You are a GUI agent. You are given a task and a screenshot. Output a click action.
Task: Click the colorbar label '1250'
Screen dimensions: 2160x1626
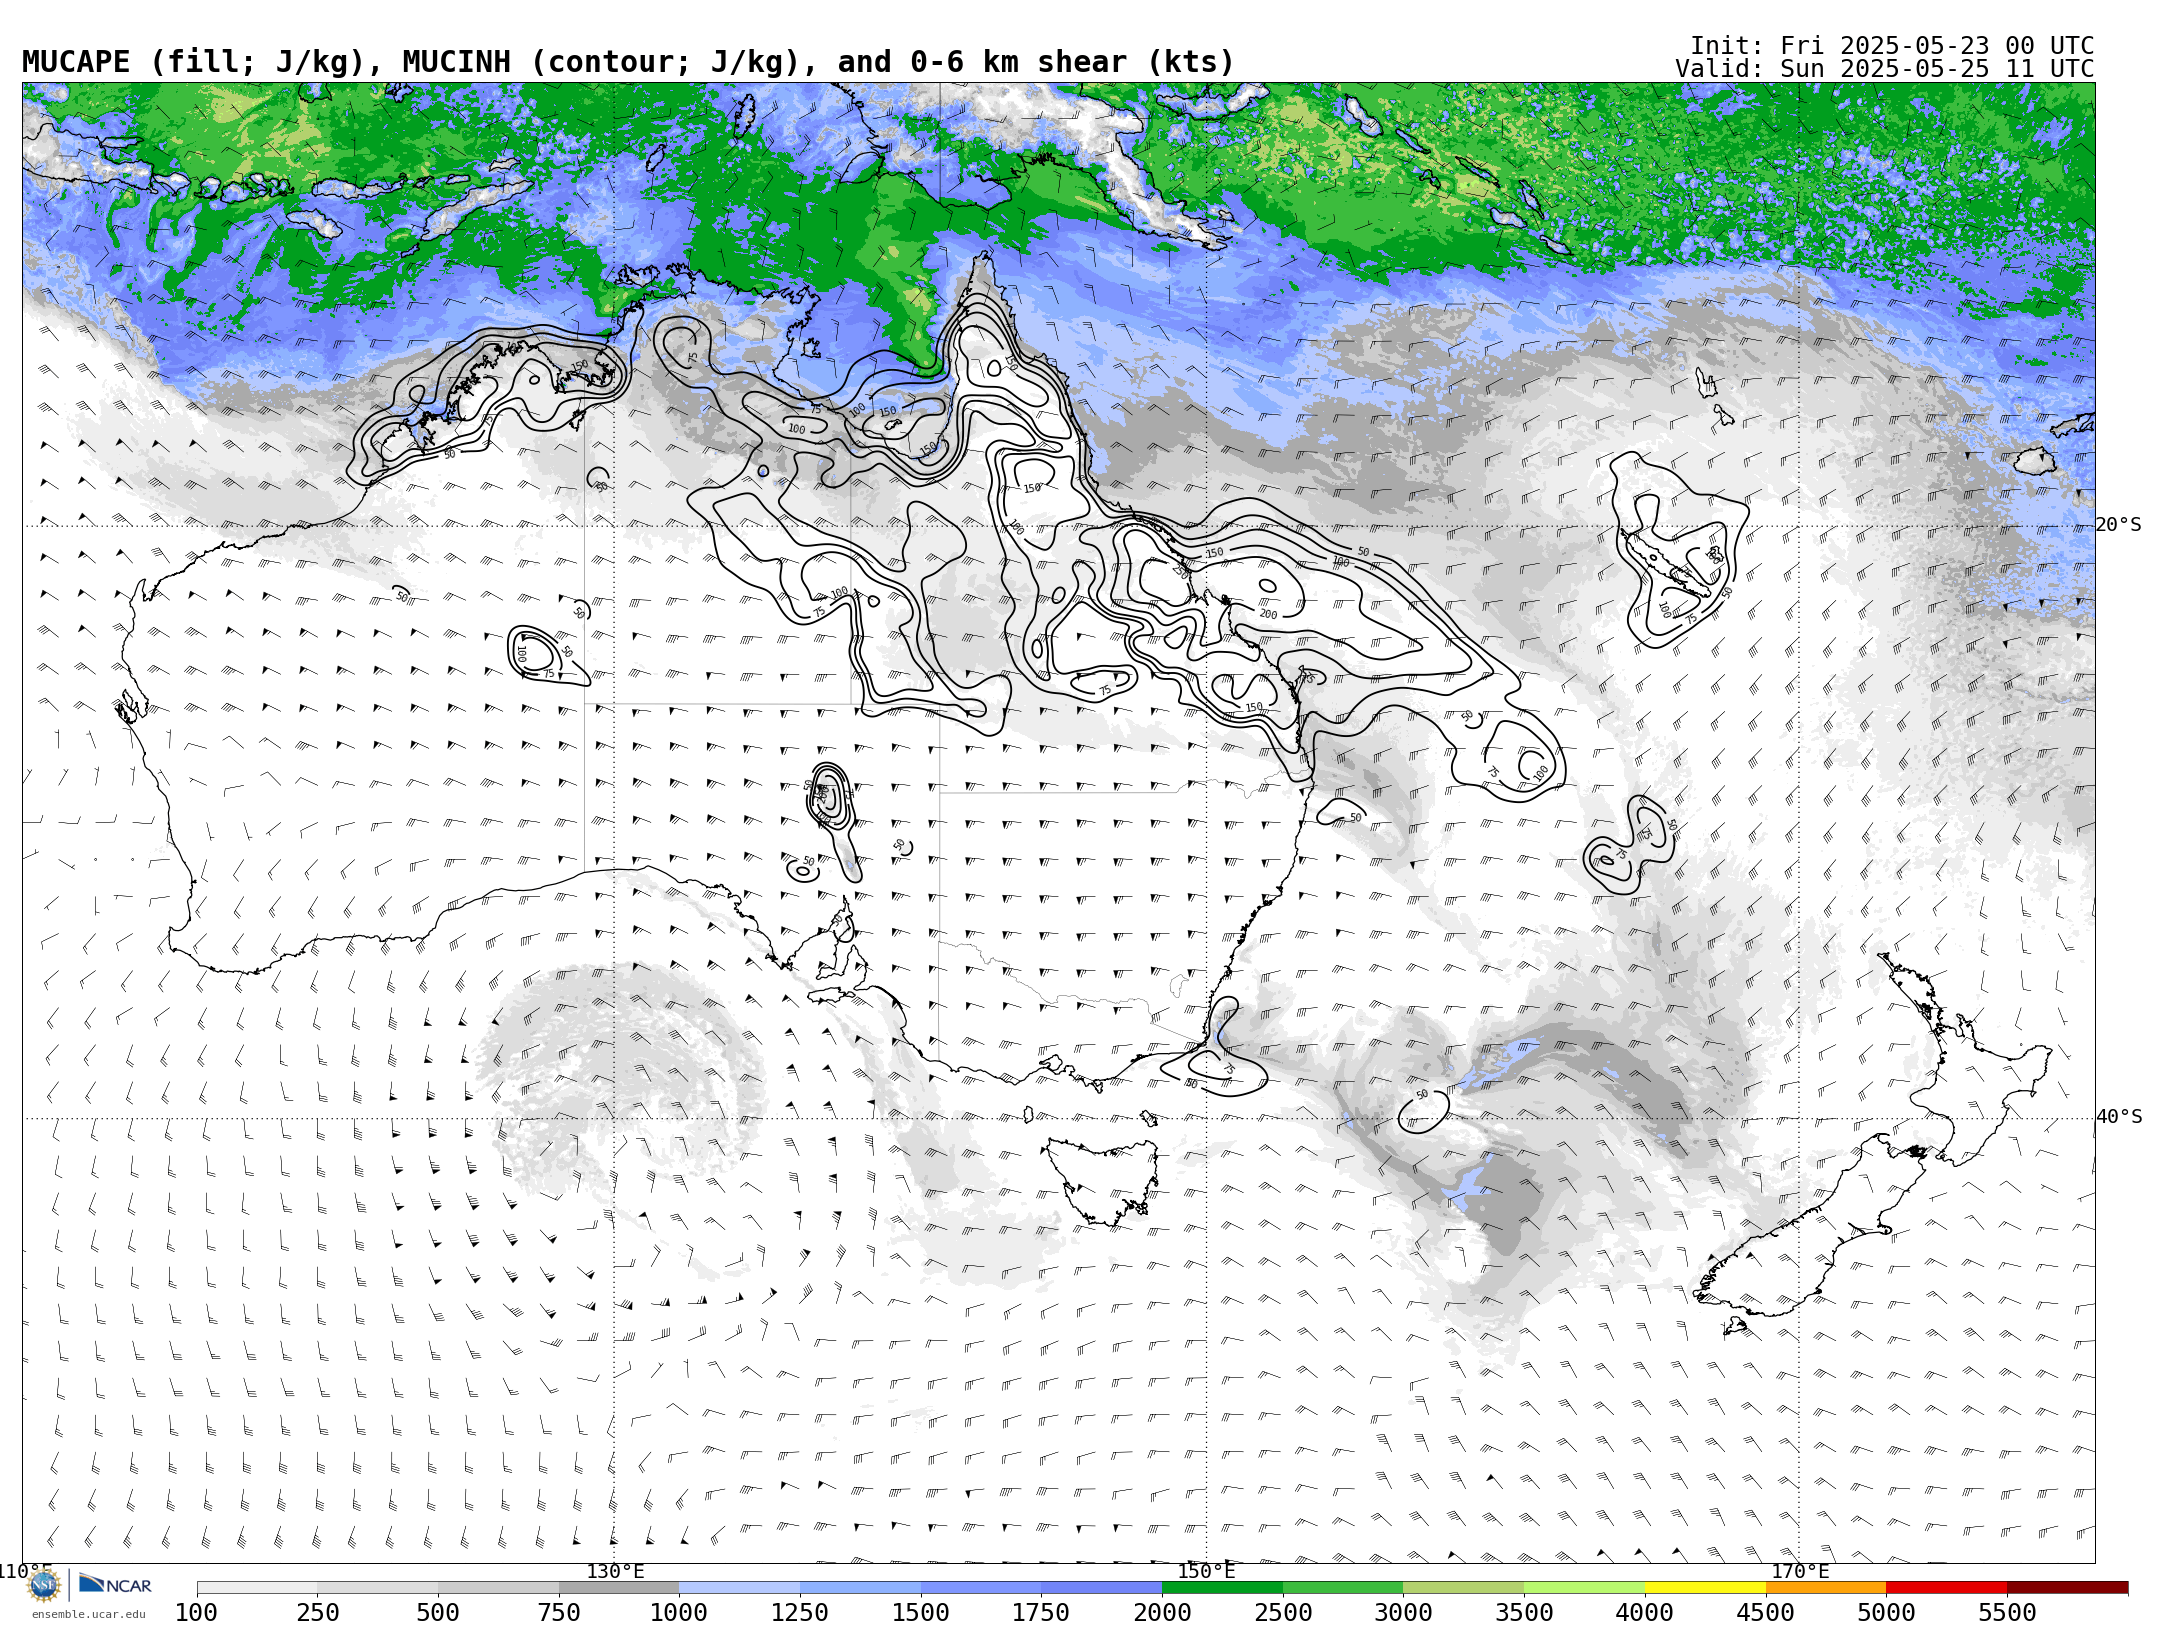pos(800,1612)
